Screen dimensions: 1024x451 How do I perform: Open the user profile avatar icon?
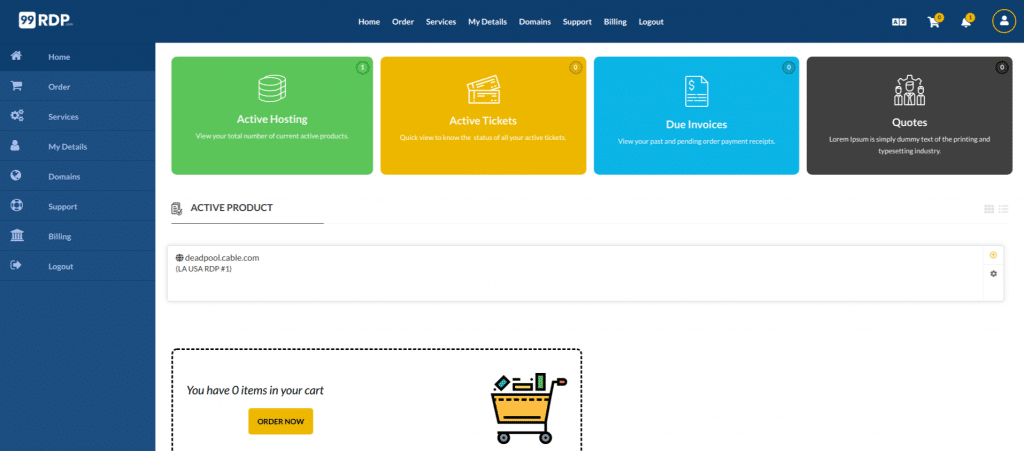click(1003, 21)
